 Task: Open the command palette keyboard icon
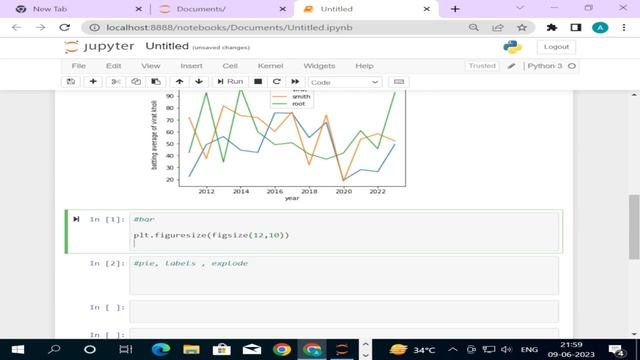coord(399,82)
